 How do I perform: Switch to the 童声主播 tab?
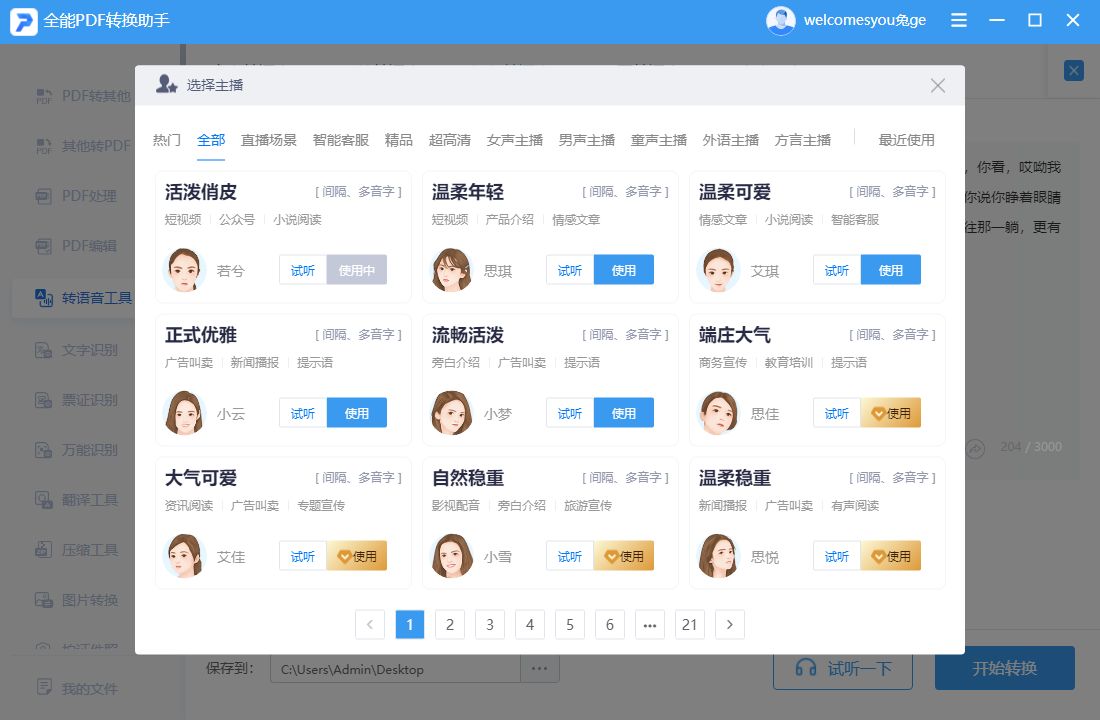[659, 140]
